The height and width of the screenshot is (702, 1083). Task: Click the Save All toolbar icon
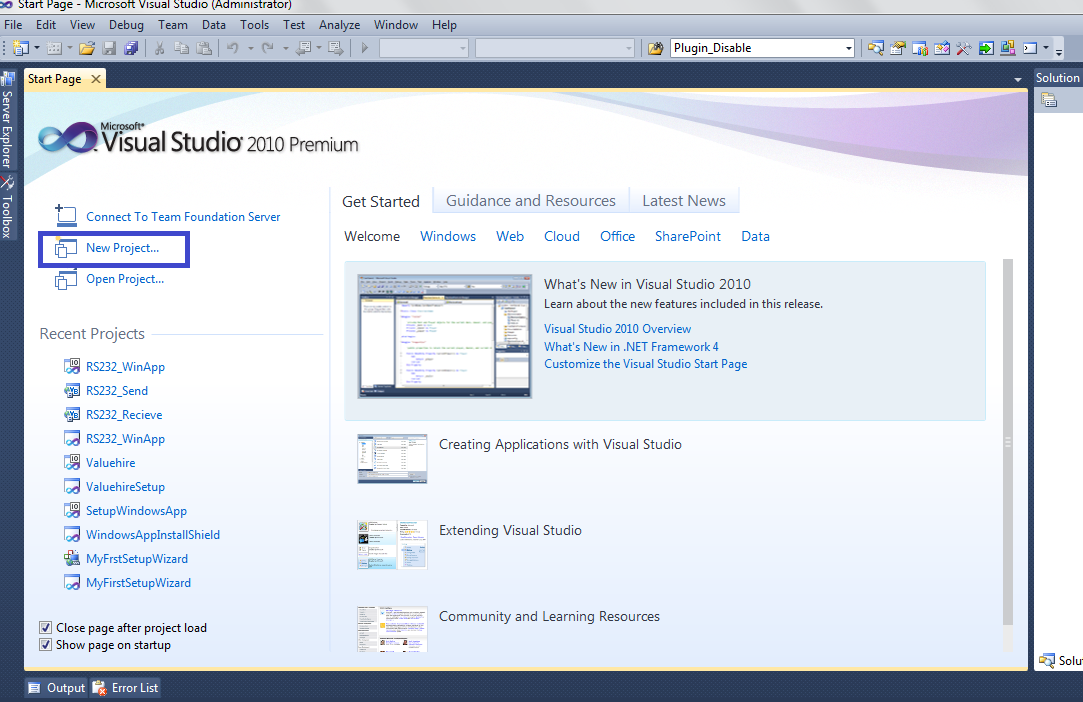pos(130,47)
